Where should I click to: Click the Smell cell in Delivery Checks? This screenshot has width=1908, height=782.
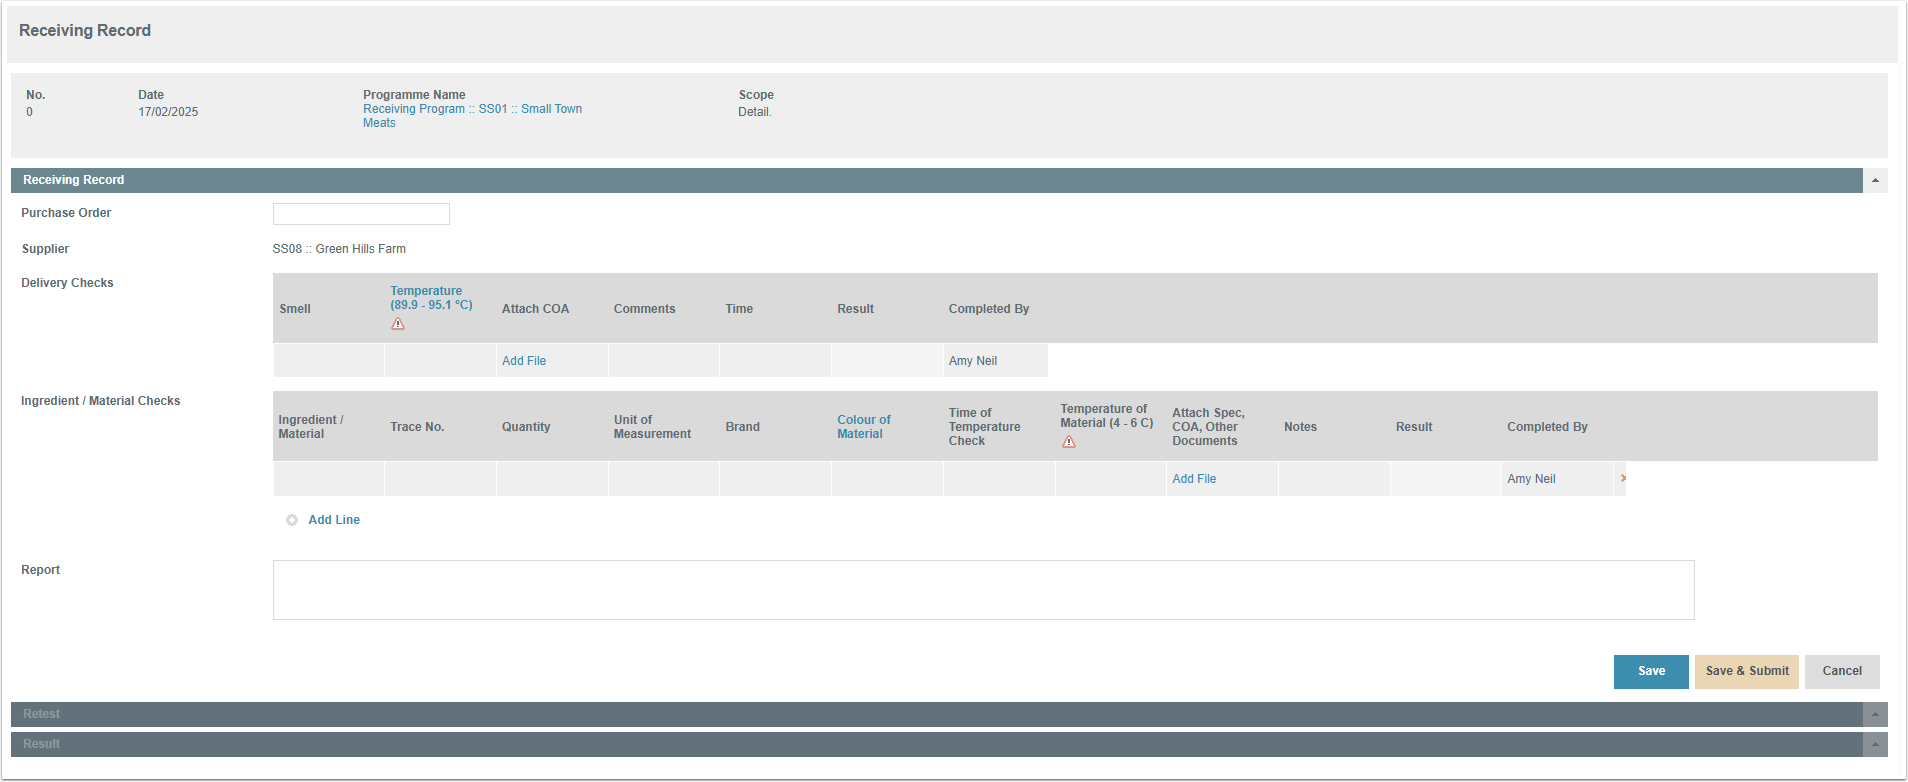pyautogui.click(x=329, y=361)
